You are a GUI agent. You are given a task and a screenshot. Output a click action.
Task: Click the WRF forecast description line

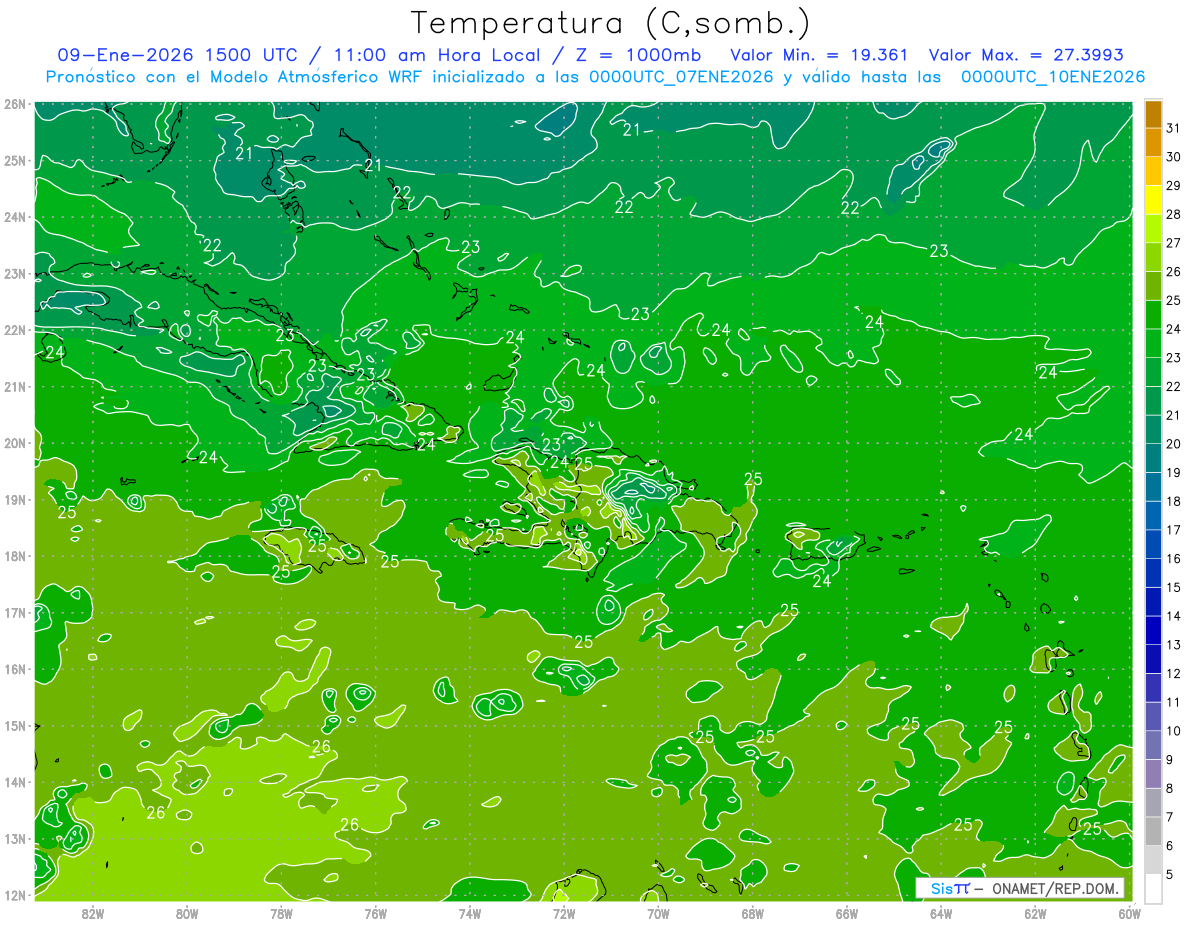click(596, 77)
